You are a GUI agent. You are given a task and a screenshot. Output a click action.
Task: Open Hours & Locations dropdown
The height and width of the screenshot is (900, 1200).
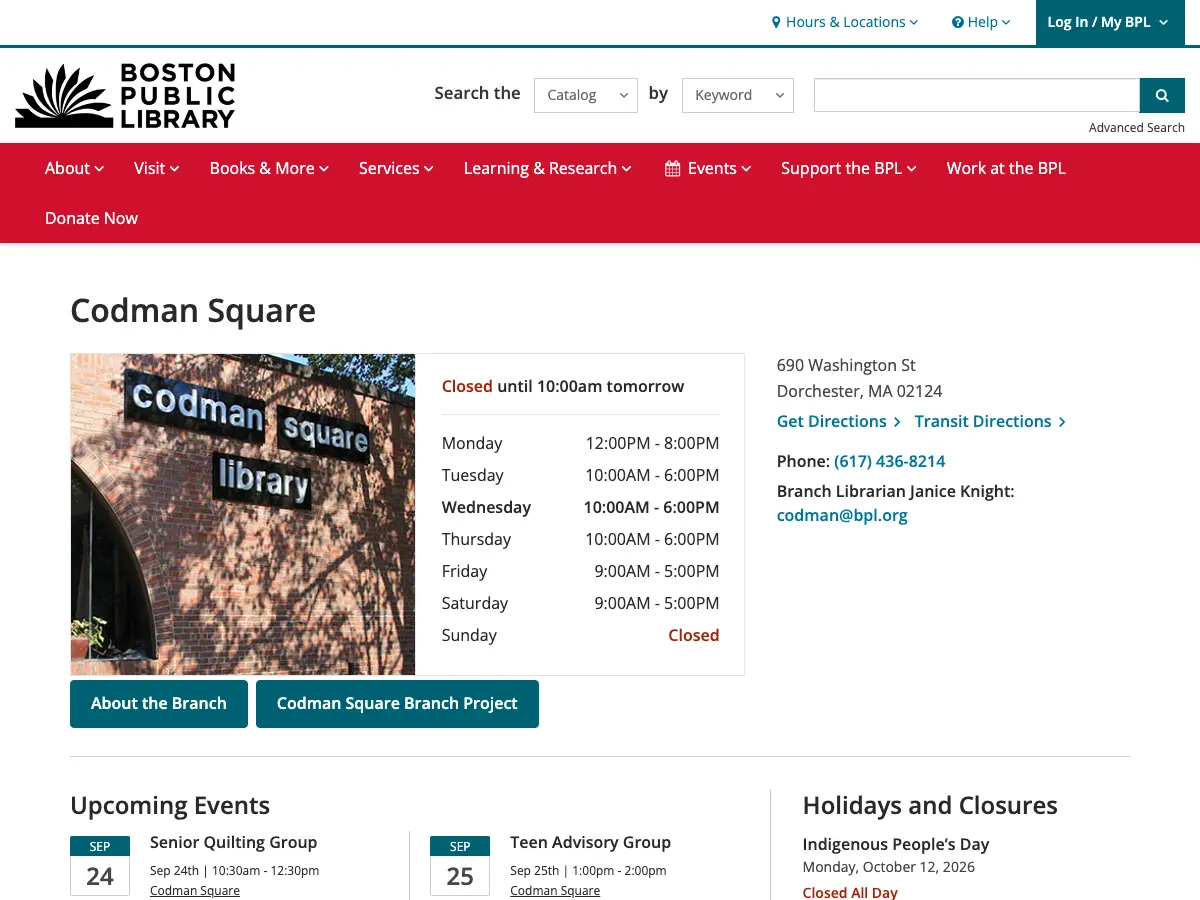845,22
